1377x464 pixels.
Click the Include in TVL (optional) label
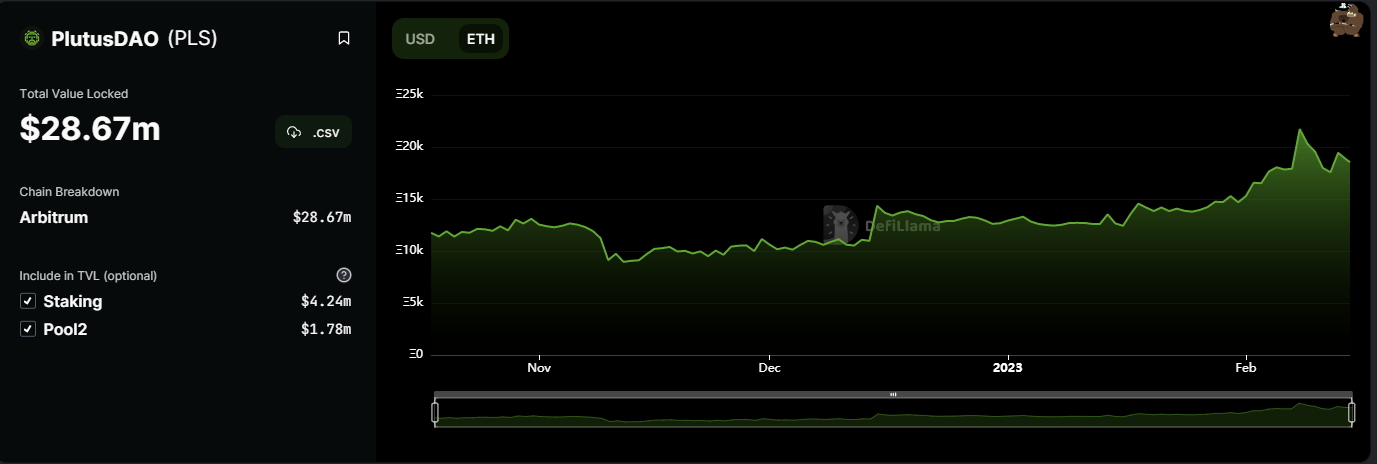(88, 275)
